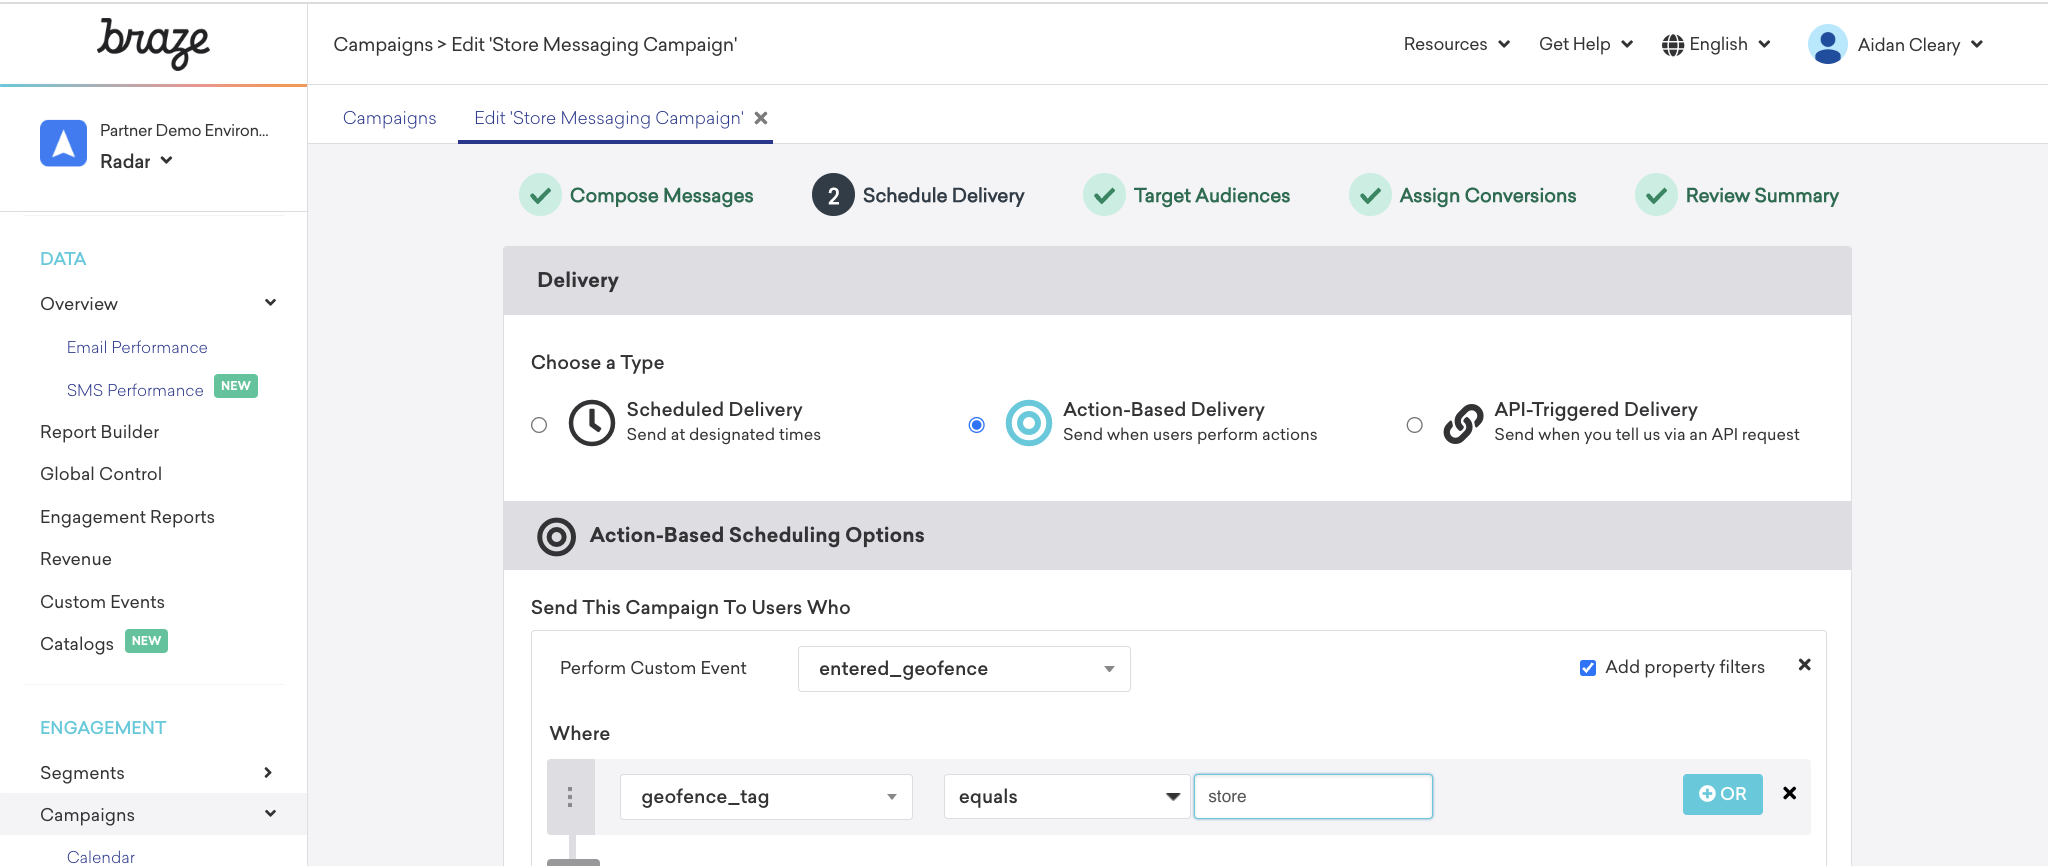Click the store value input field

[x=1312, y=797]
